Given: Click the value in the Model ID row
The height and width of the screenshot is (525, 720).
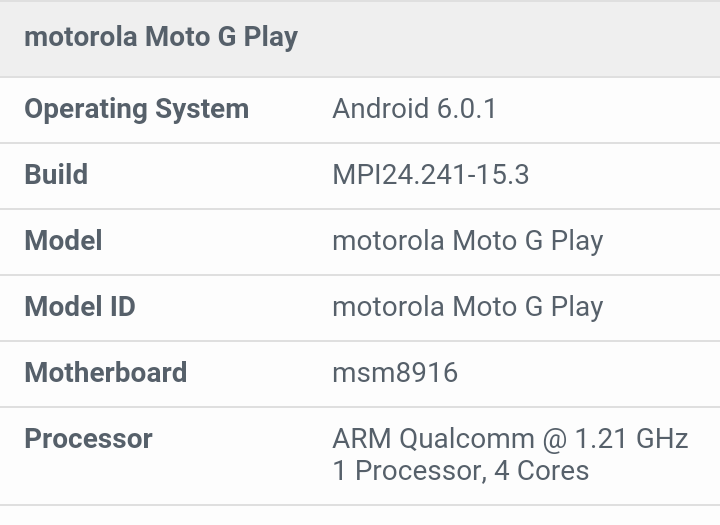Looking at the screenshot, I should point(467,307).
